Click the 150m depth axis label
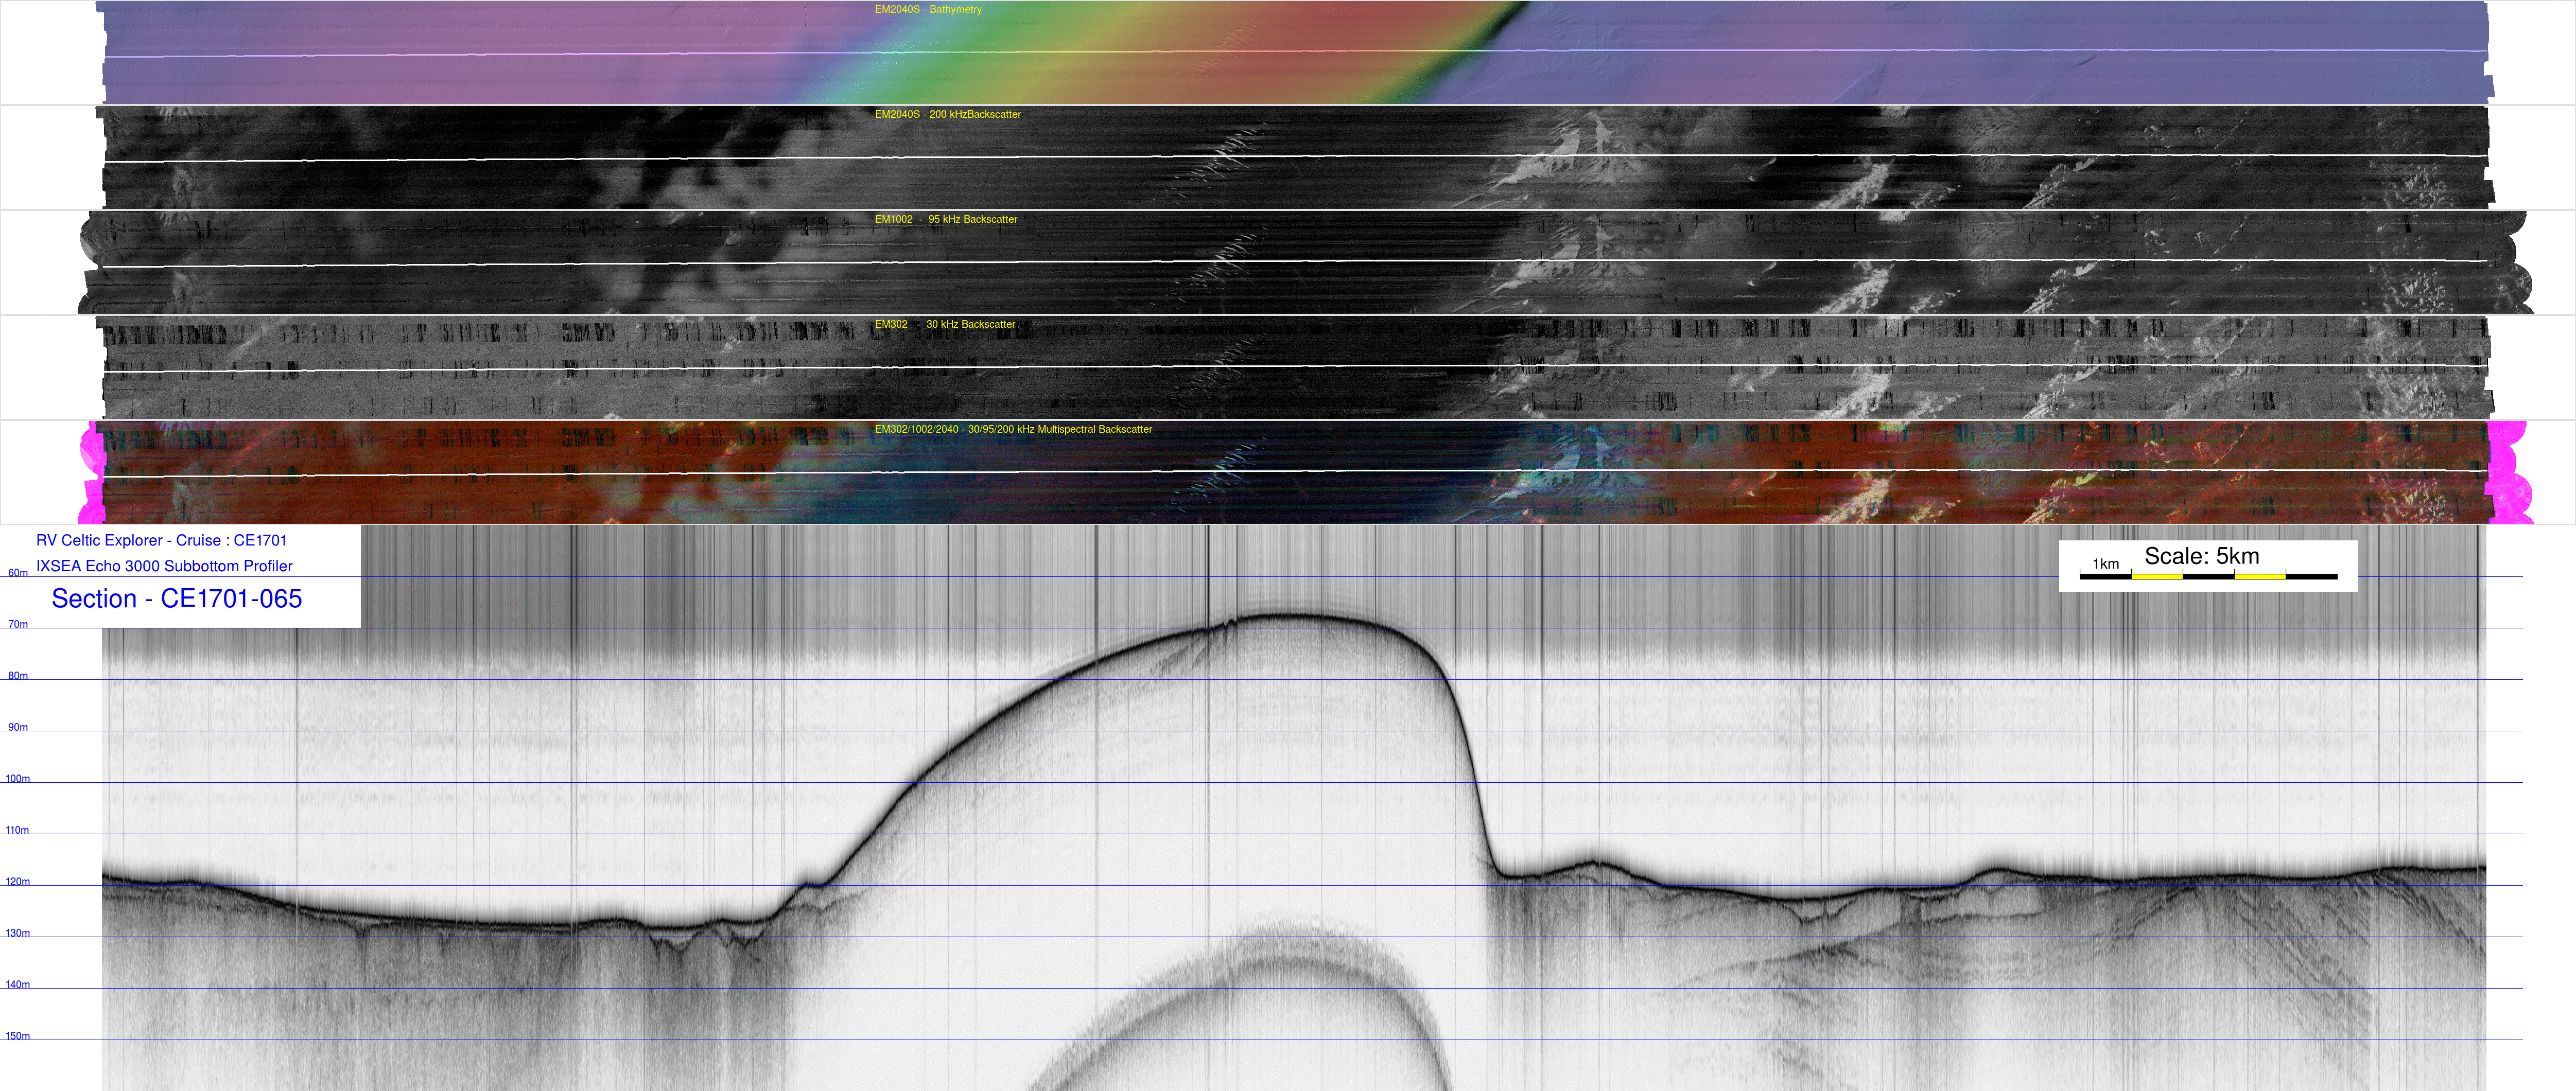Image resolution: width=2576 pixels, height=1091 pixels. pyautogui.click(x=17, y=1036)
